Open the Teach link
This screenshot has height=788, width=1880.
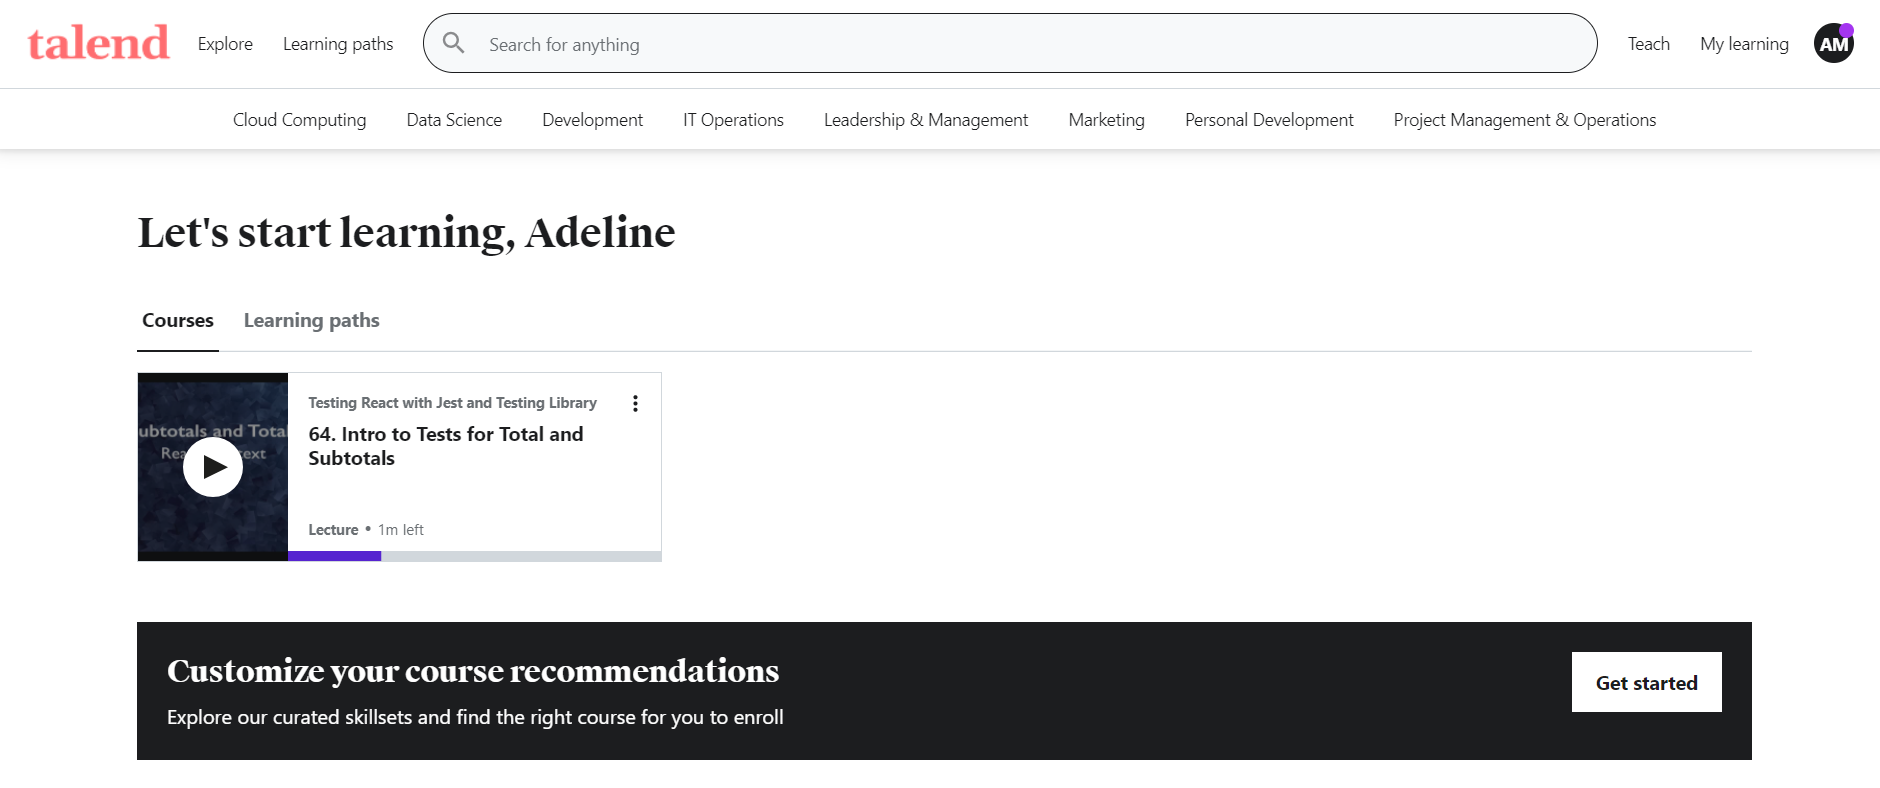(1648, 44)
